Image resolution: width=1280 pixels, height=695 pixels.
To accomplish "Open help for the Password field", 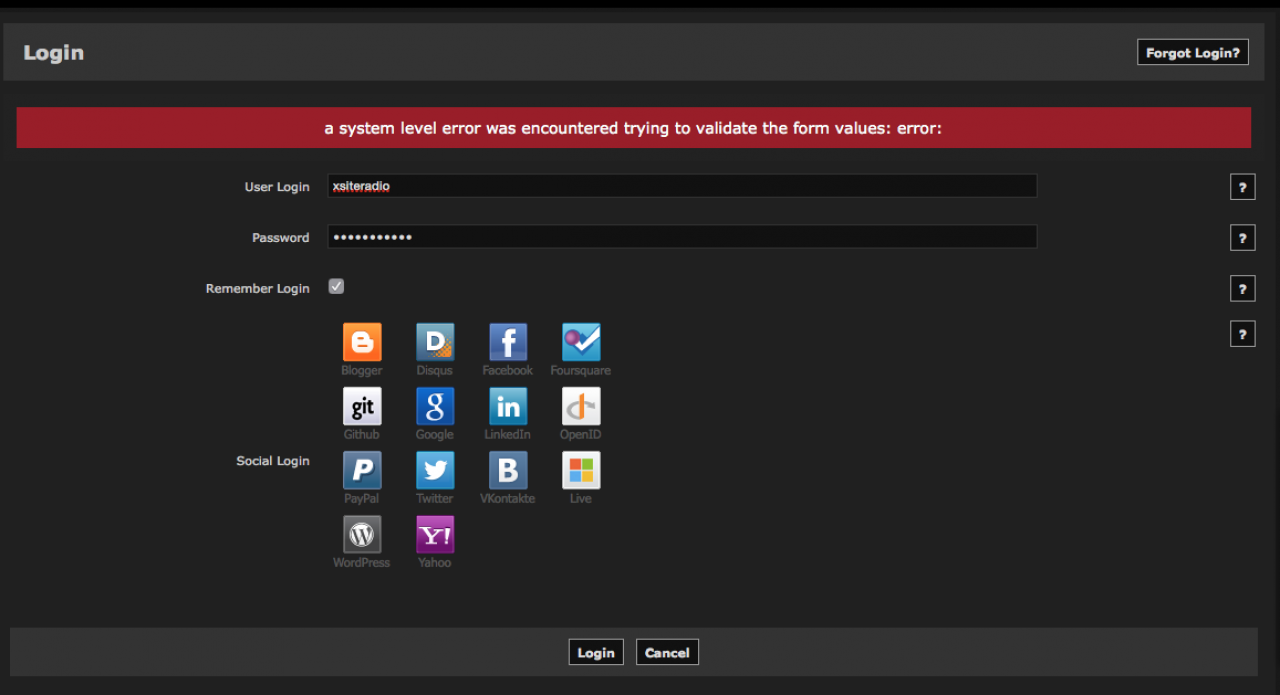I will pyautogui.click(x=1242, y=238).
